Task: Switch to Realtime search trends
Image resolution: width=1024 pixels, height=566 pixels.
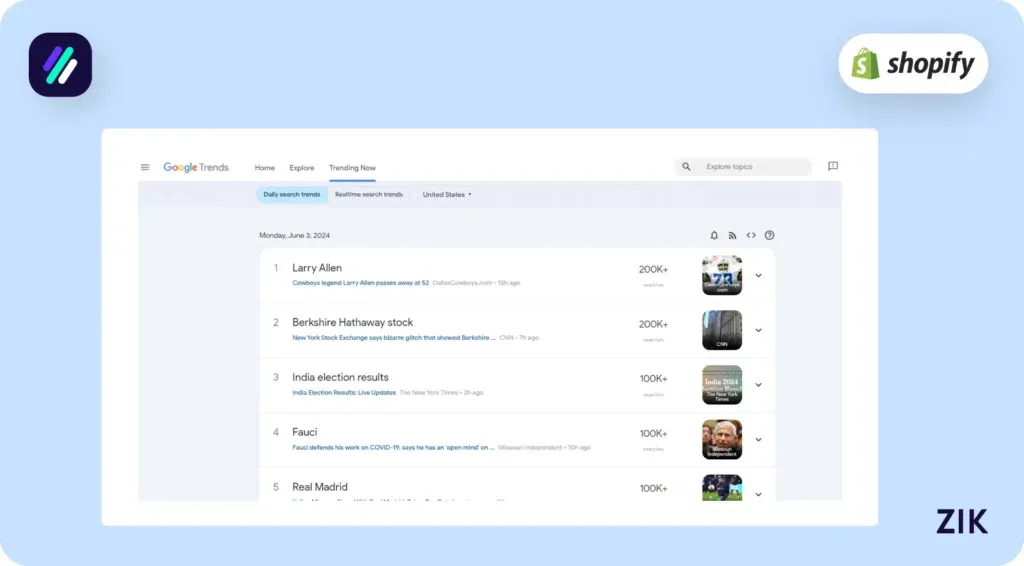Action: pyautogui.click(x=369, y=194)
